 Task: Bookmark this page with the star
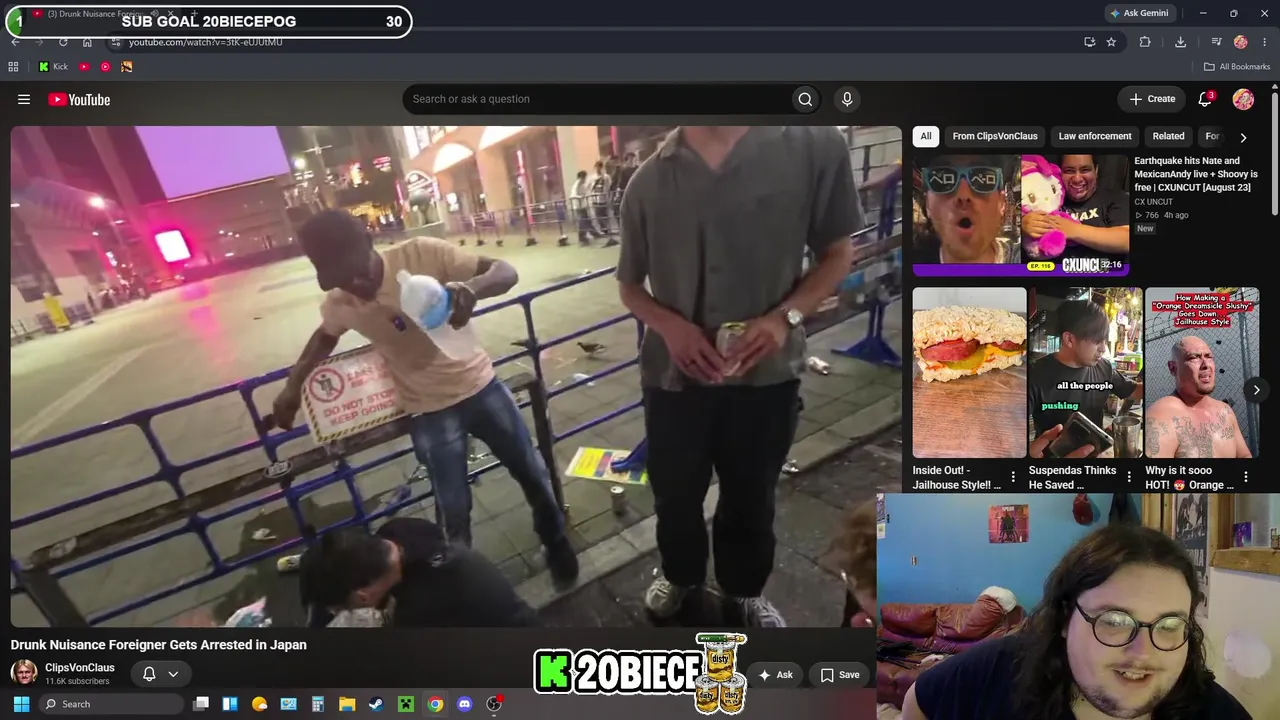tap(1111, 42)
